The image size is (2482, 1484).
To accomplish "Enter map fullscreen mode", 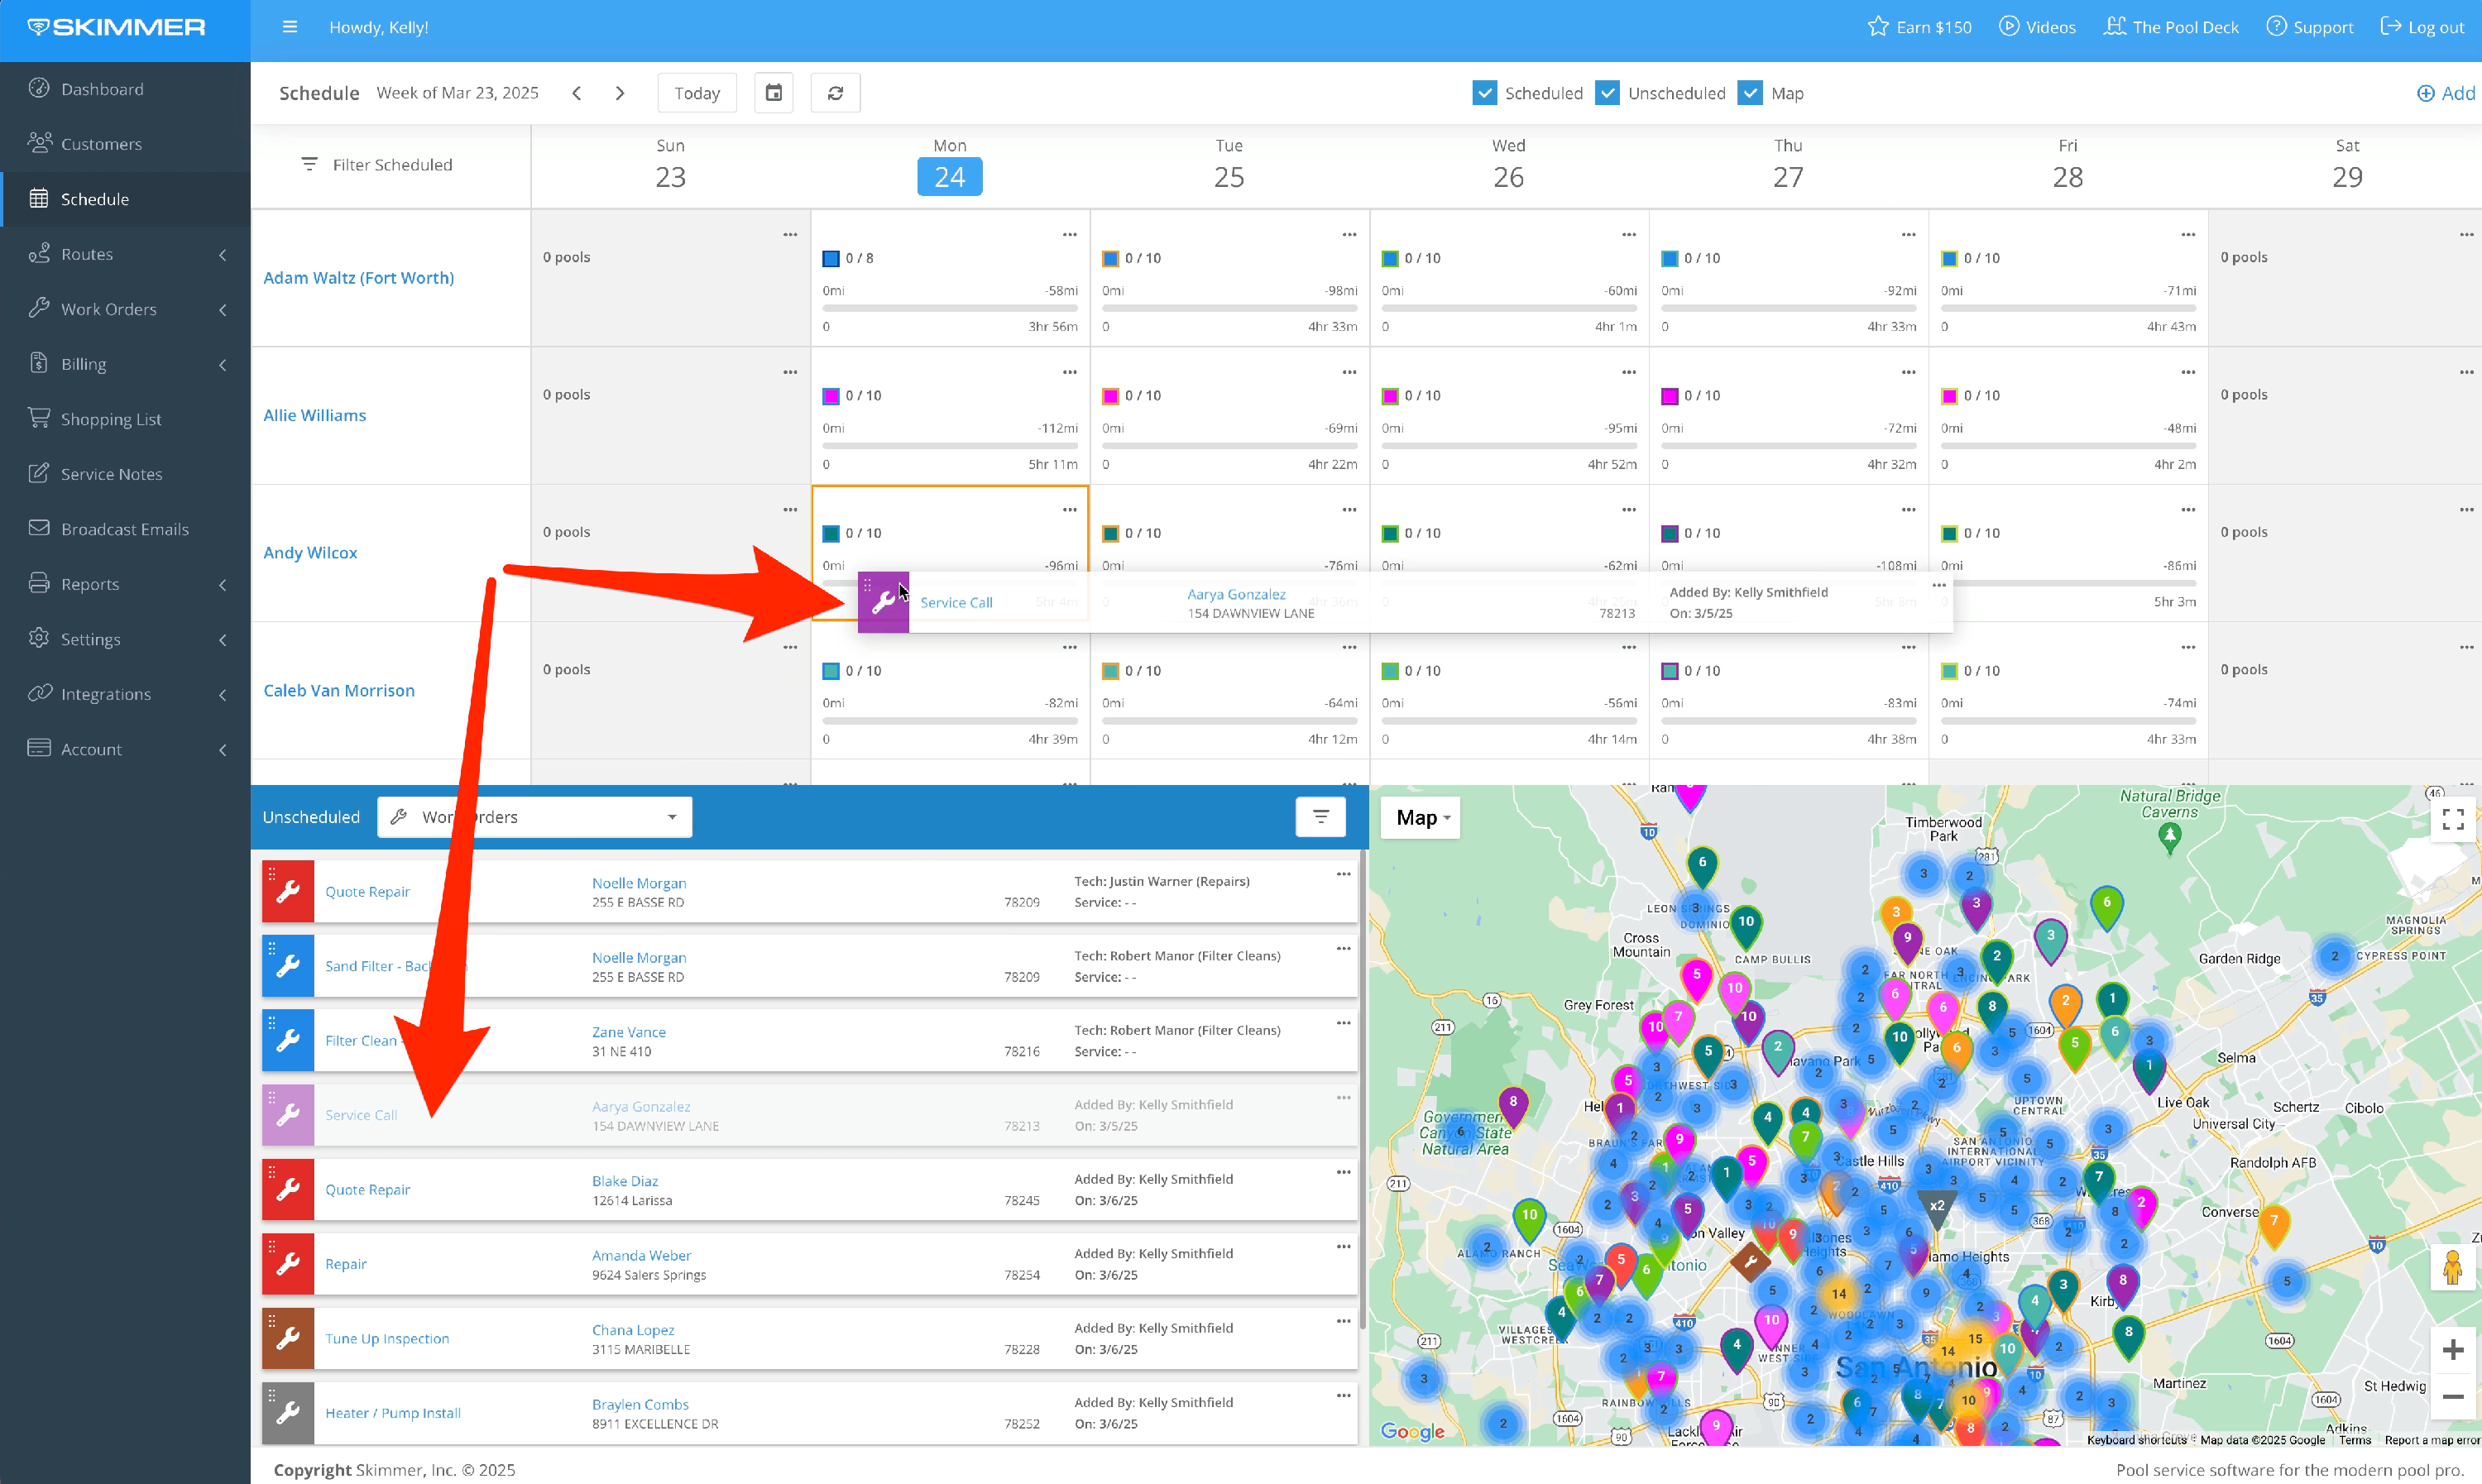I will [x=2452, y=820].
